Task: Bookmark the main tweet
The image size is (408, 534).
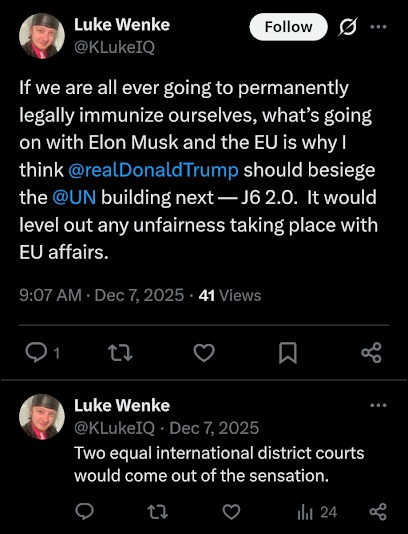Action: 288,353
